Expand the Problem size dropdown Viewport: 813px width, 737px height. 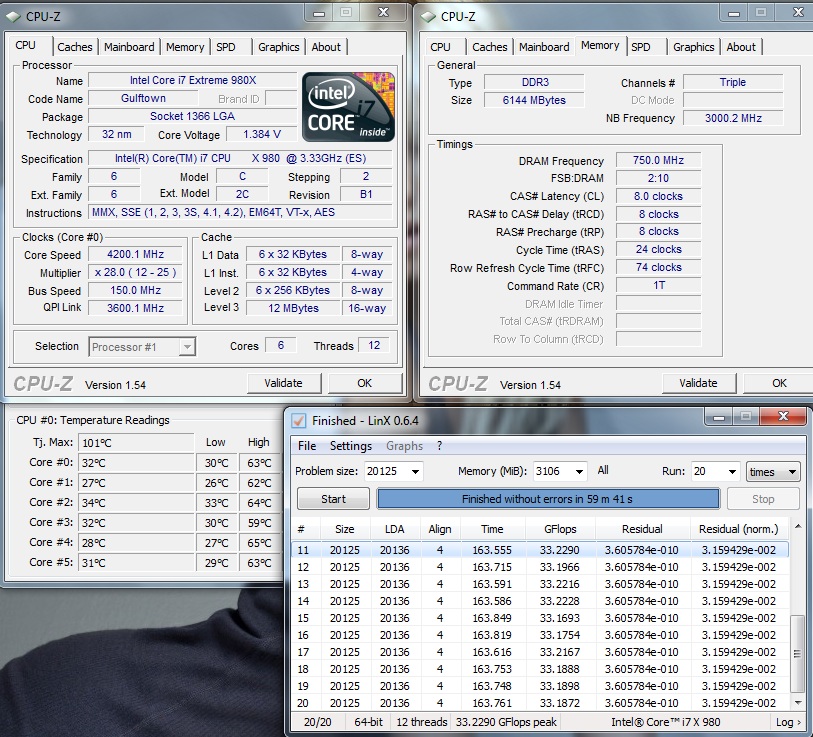[x=415, y=471]
